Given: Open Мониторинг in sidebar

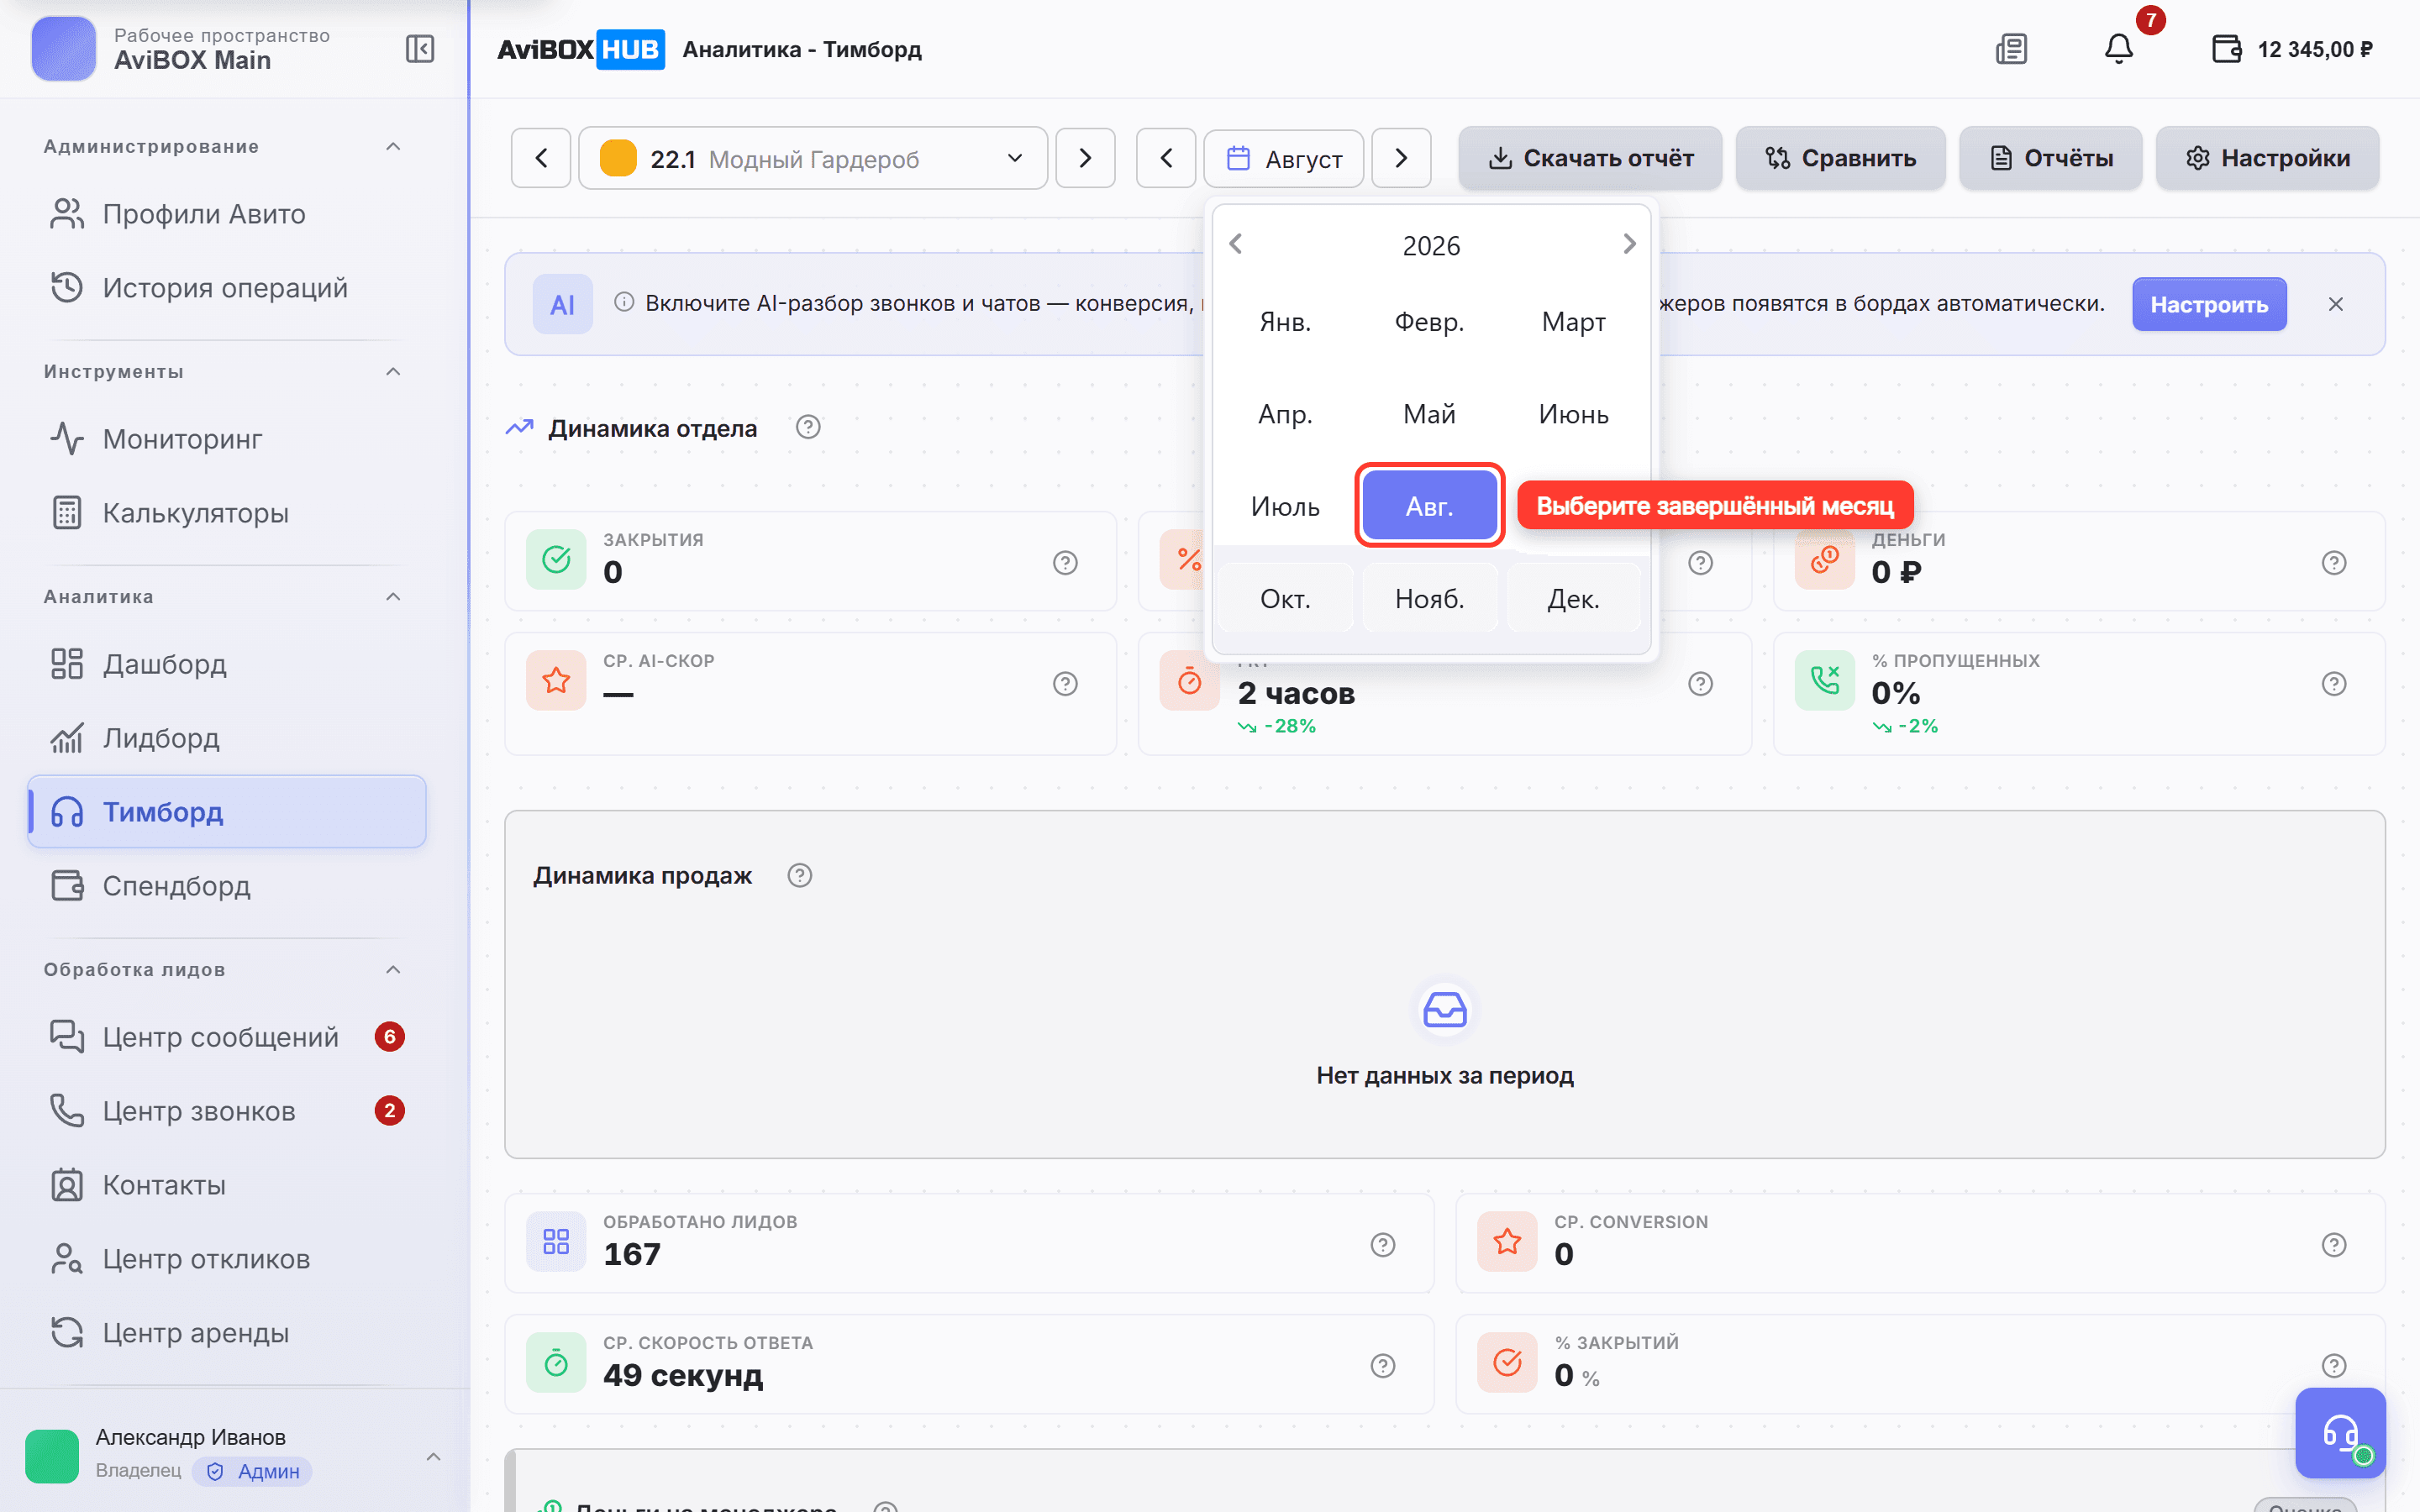Looking at the screenshot, I should coord(227,439).
